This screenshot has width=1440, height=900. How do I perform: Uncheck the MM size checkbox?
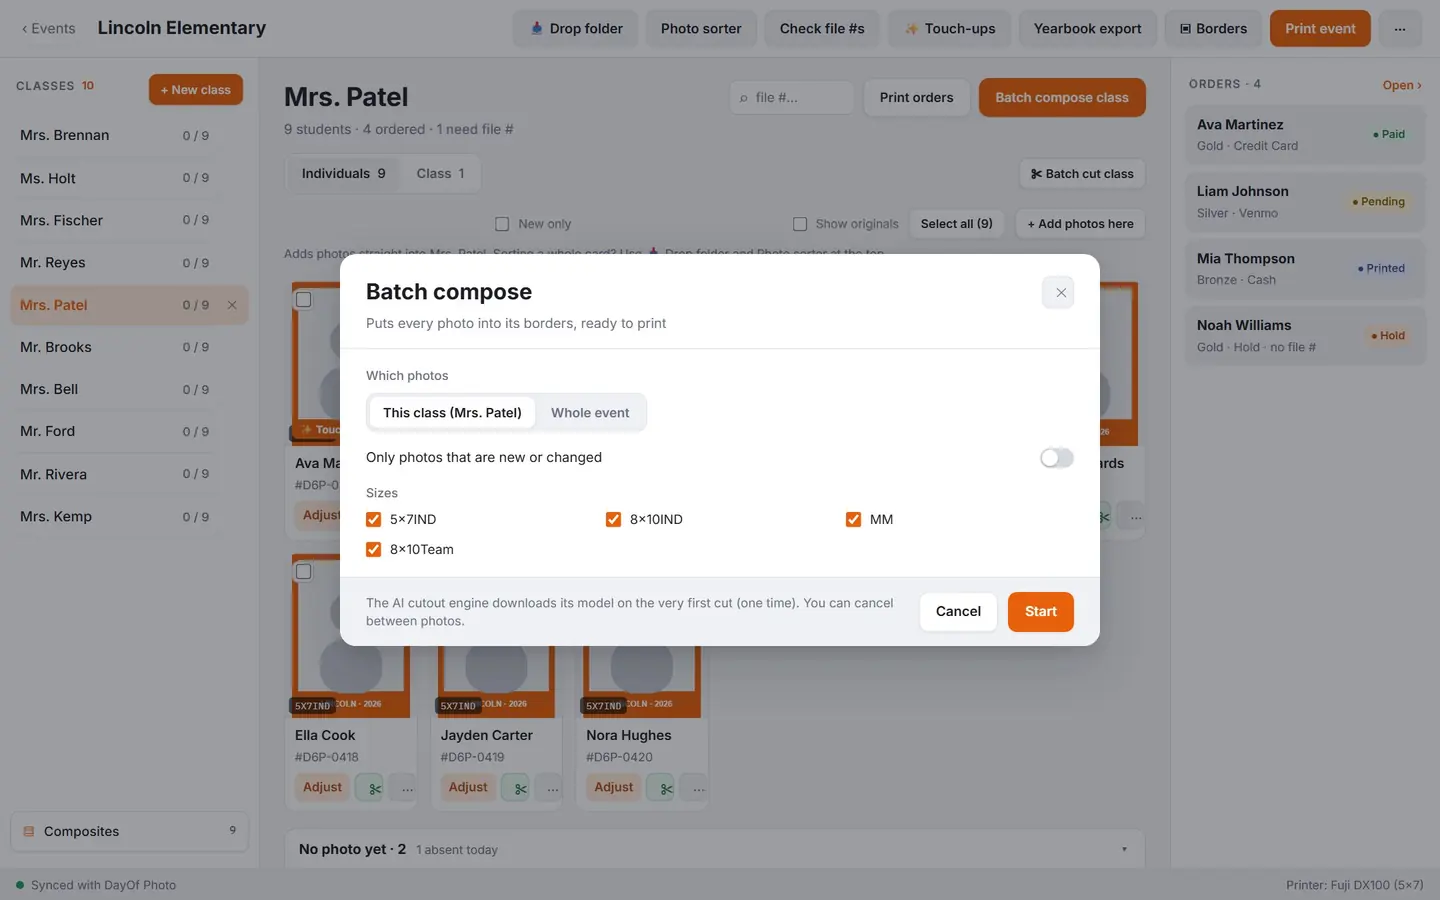pyautogui.click(x=854, y=519)
